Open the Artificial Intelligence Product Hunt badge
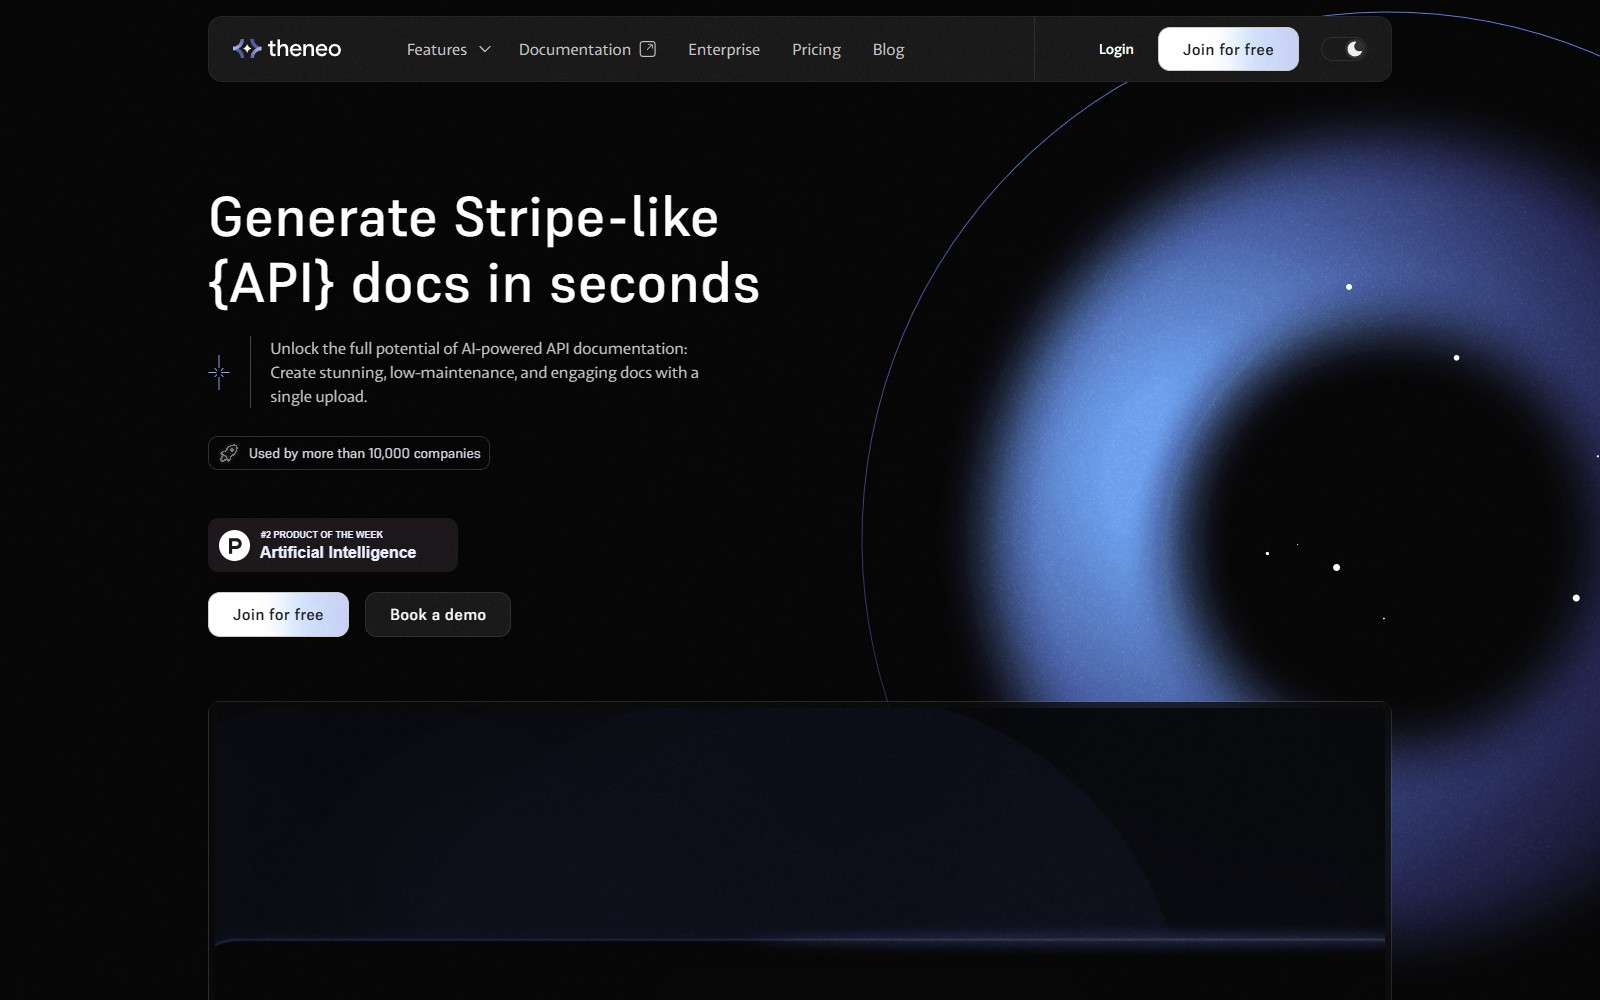This screenshot has width=1600, height=1000. pos(333,545)
